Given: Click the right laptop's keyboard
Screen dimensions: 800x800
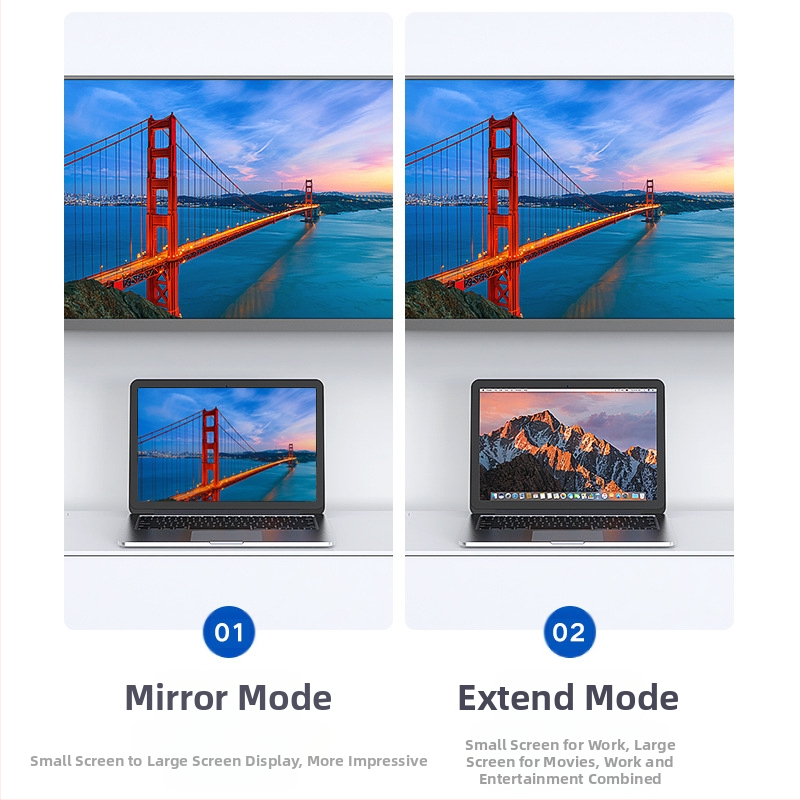Looking at the screenshot, I should [x=567, y=522].
